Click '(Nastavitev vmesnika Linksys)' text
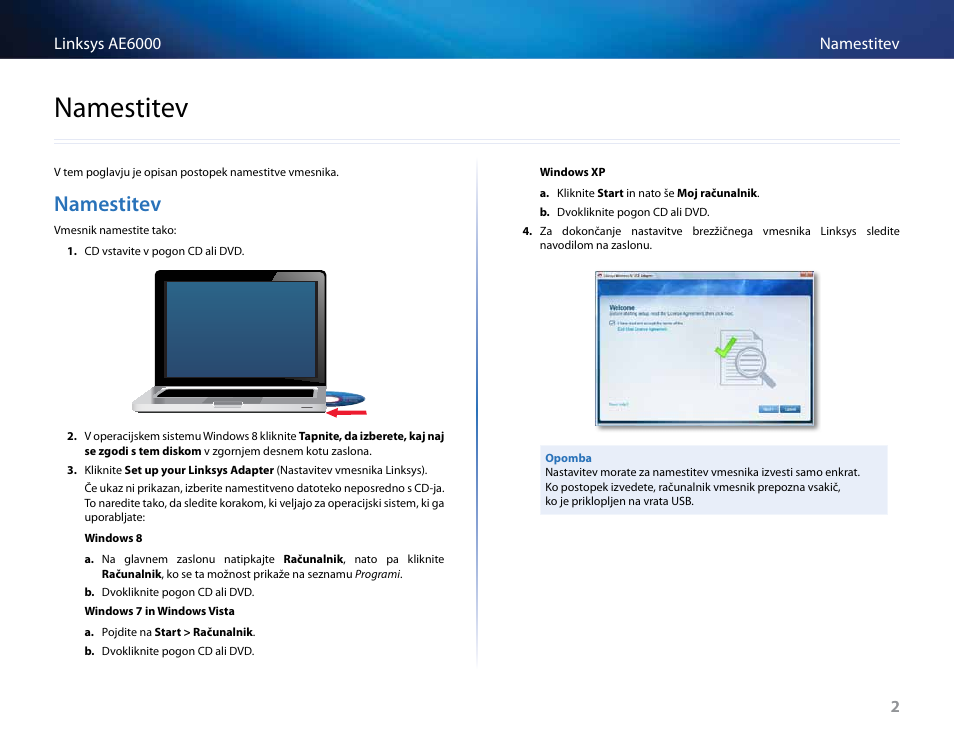This screenshot has height=738, width=954. (x=352, y=470)
